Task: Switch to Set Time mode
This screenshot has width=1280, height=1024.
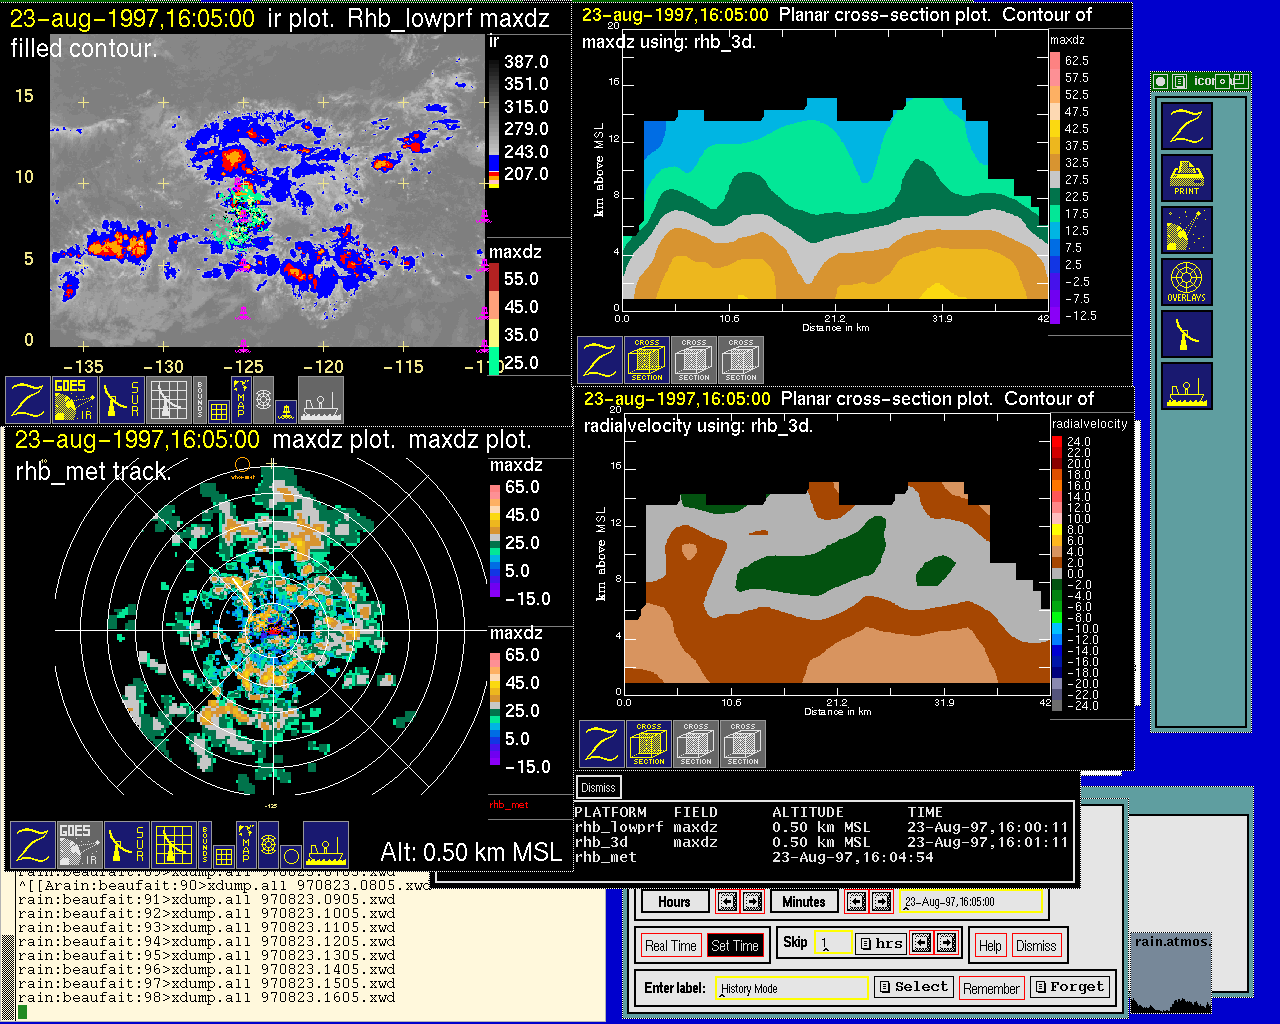Action: tap(735, 946)
